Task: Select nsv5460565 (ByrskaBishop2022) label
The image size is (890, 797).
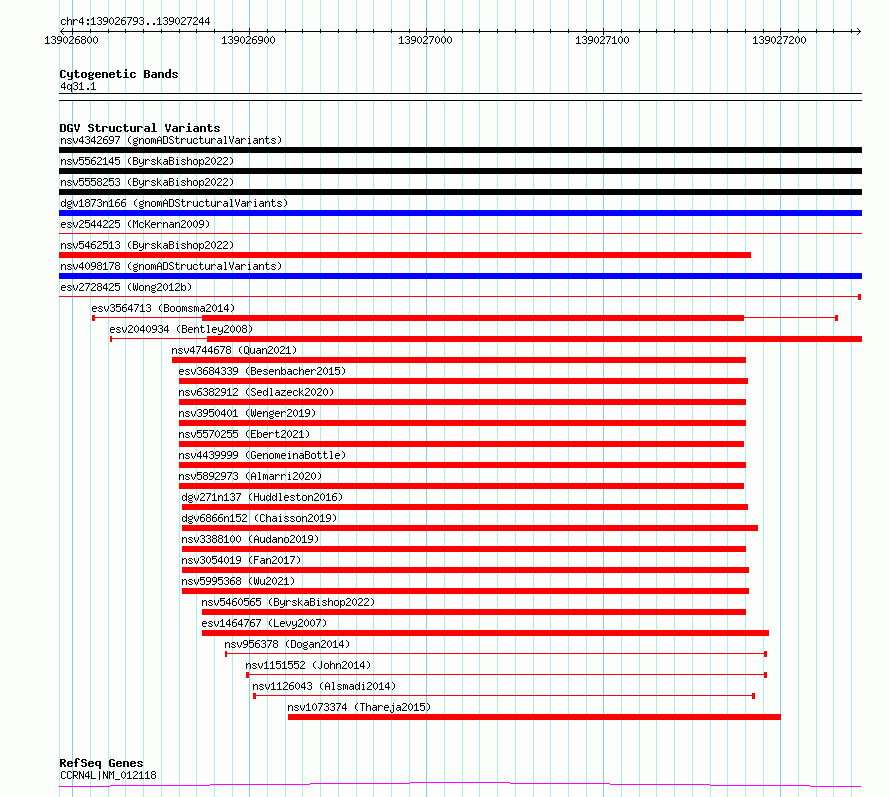Action: [288, 602]
